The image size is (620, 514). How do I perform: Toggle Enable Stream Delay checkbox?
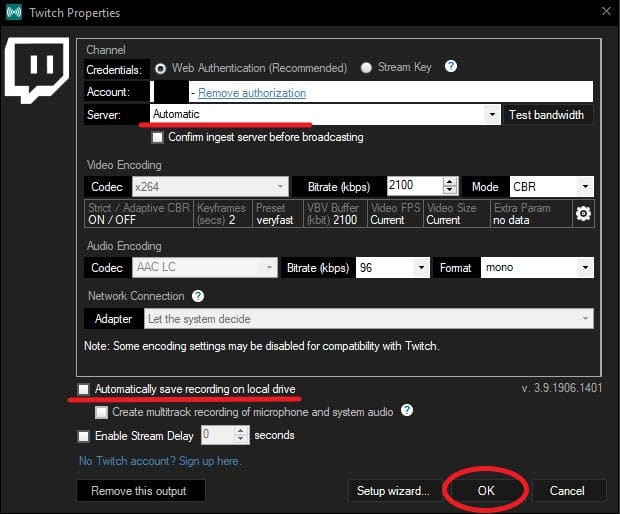coord(84,435)
